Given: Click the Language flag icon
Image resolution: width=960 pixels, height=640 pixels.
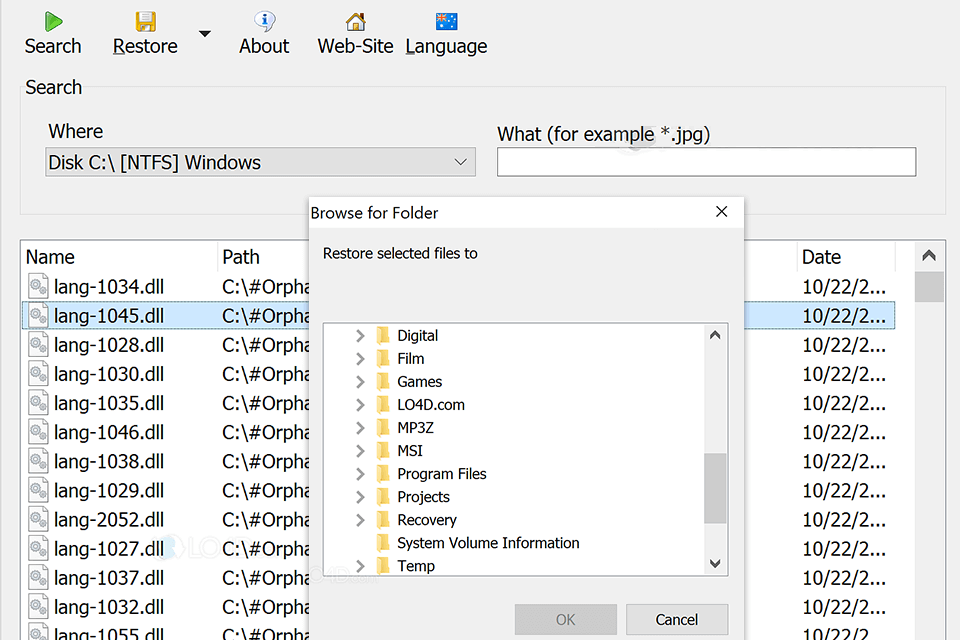Looking at the screenshot, I should coord(446,21).
